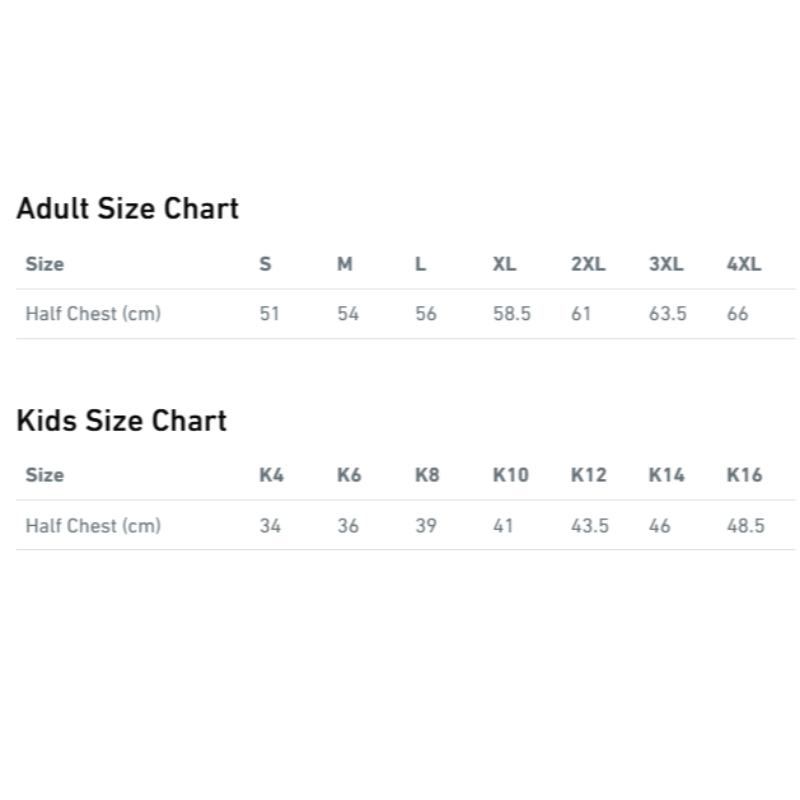Click the K8 kids size header
Viewport: 800px width, 800px height.
[x=427, y=476]
